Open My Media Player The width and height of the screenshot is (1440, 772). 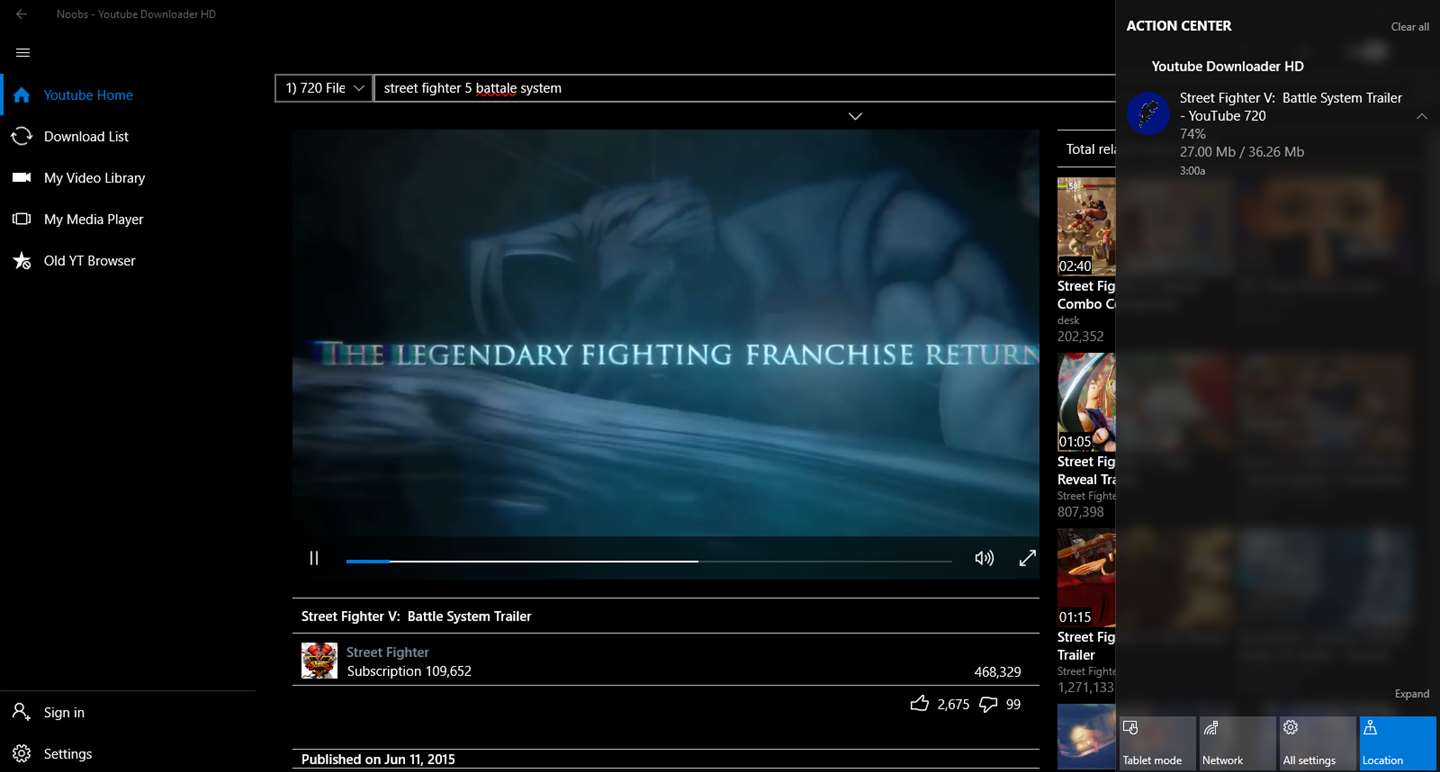click(x=128, y=219)
